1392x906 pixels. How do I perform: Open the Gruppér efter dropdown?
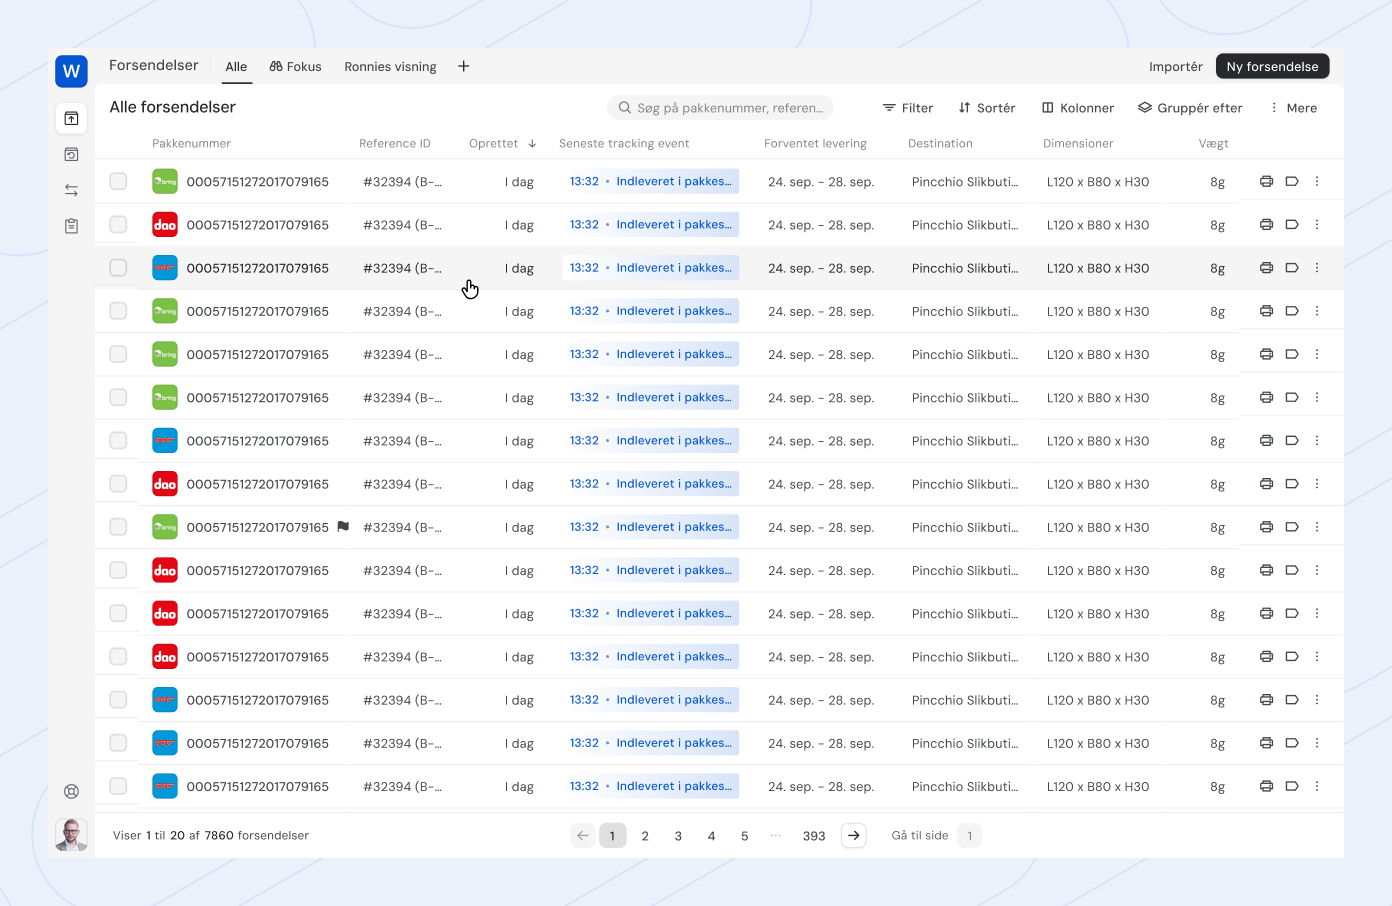[1190, 108]
